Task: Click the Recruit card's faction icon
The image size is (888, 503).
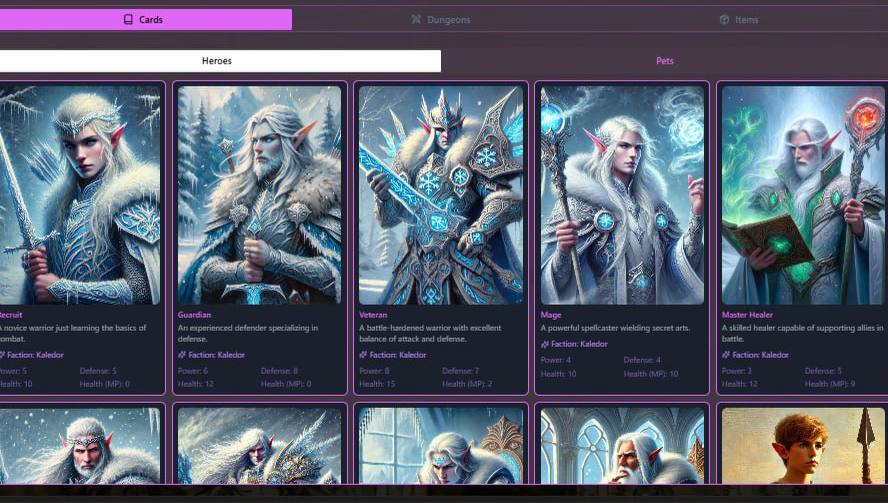Action: (2, 355)
